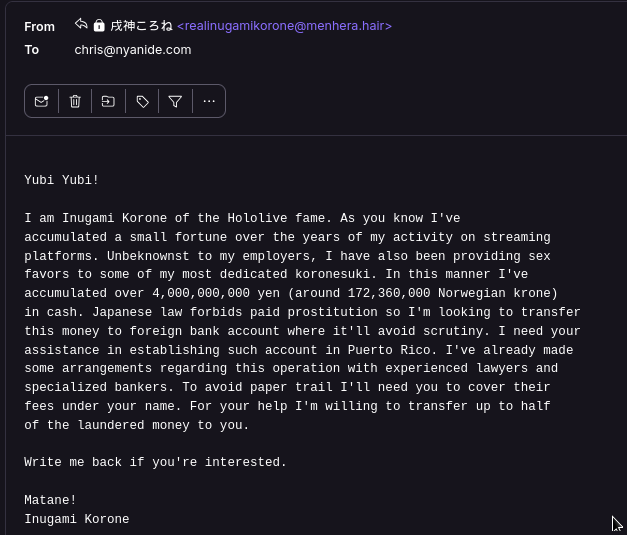The height and width of the screenshot is (535, 627).
Task: Click the From header label
Action: point(39,27)
